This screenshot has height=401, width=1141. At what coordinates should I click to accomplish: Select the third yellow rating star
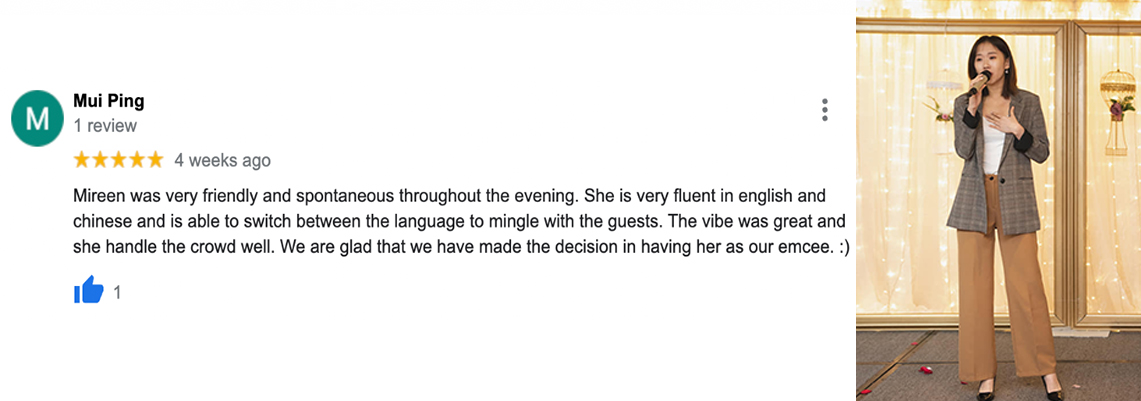119,160
